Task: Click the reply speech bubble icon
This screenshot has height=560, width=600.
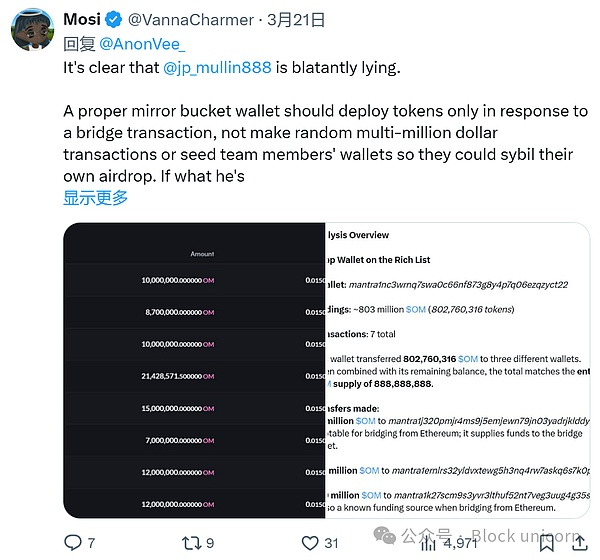Action: [x=73, y=543]
